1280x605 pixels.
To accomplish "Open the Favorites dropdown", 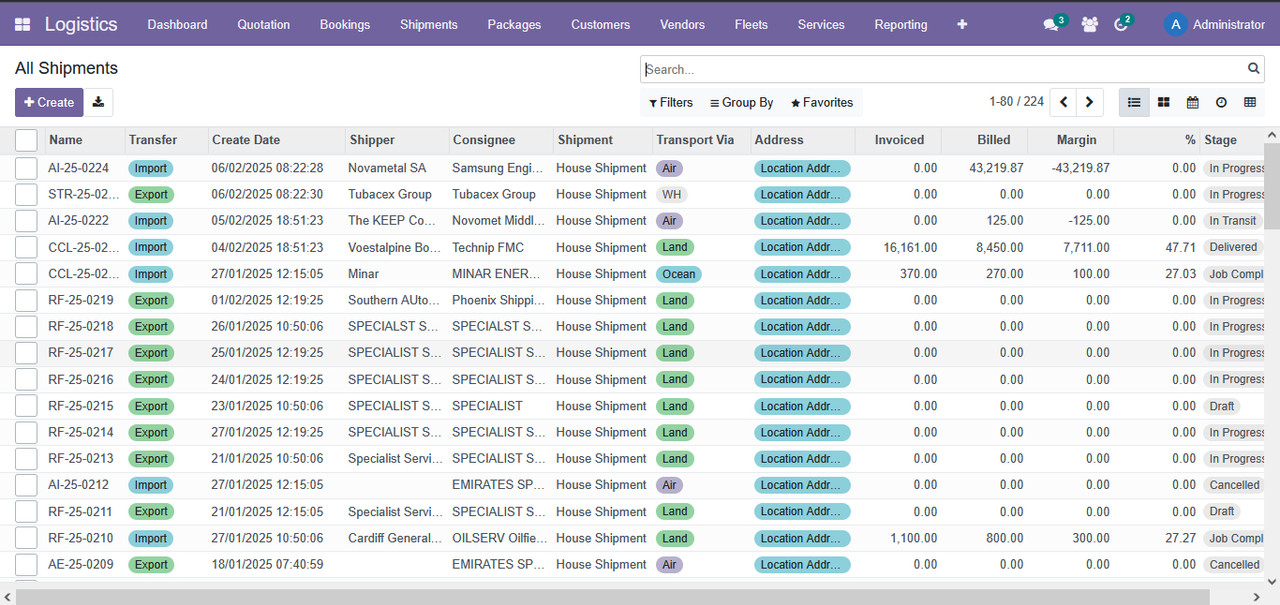I will (821, 102).
